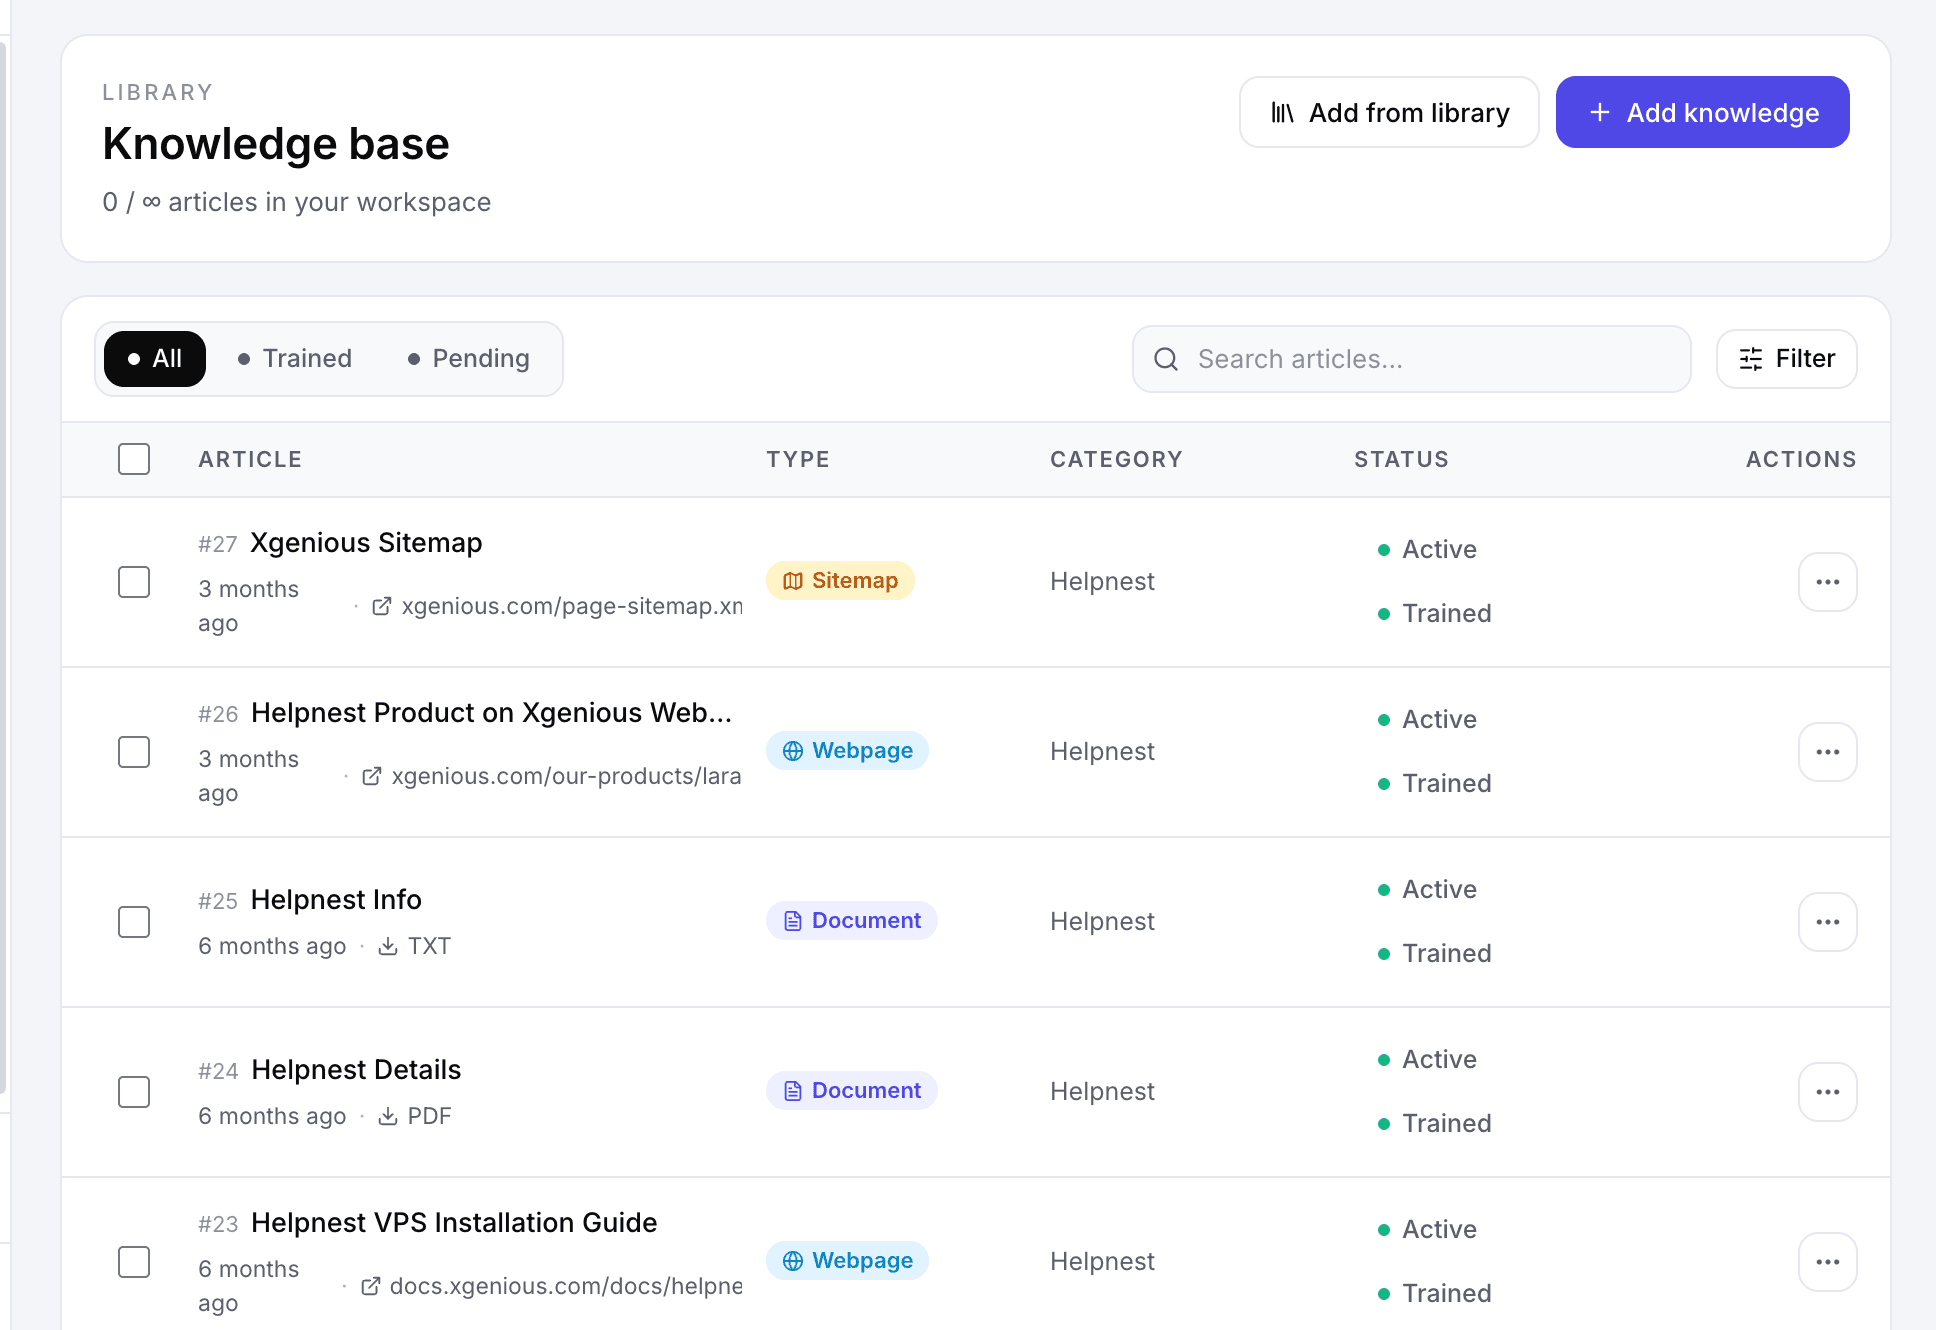
Task: Check the Helpnest Info row checkbox
Action: point(134,922)
